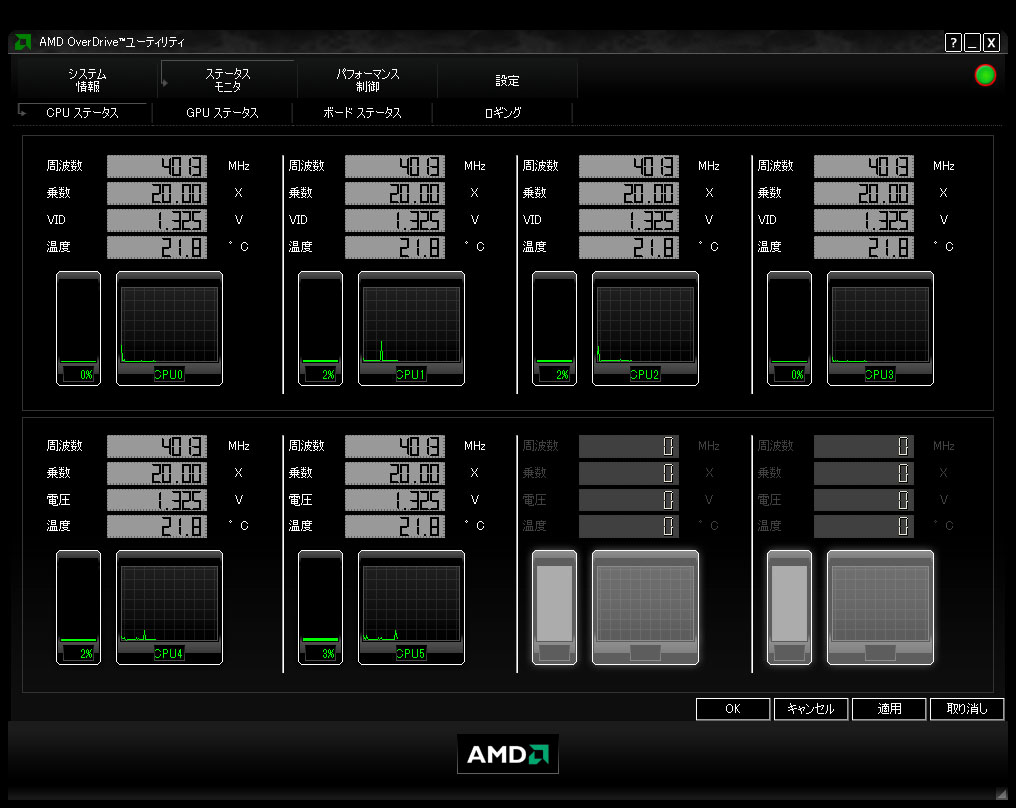Click the CPU5 乗数 20.00 field
This screenshot has width=1016, height=808.
click(395, 474)
